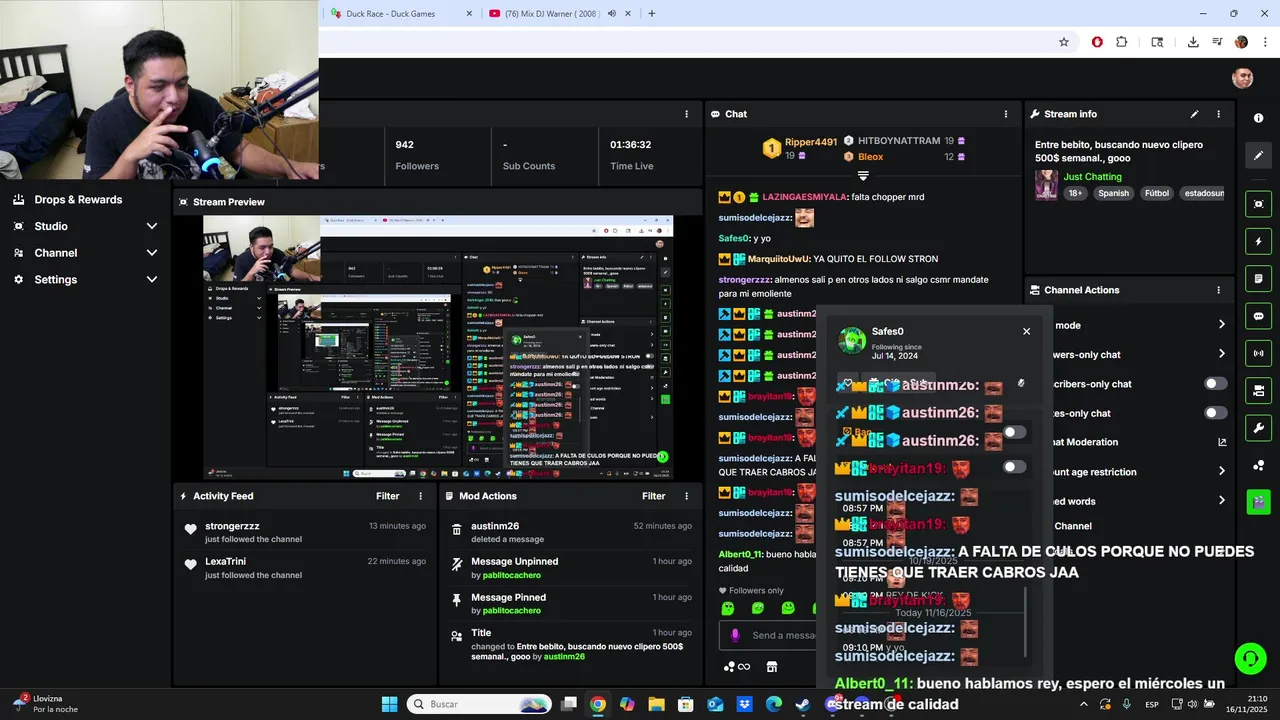The width and height of the screenshot is (1280, 720).
Task: Edit stream info with the pencil icon
Action: (x=1194, y=114)
